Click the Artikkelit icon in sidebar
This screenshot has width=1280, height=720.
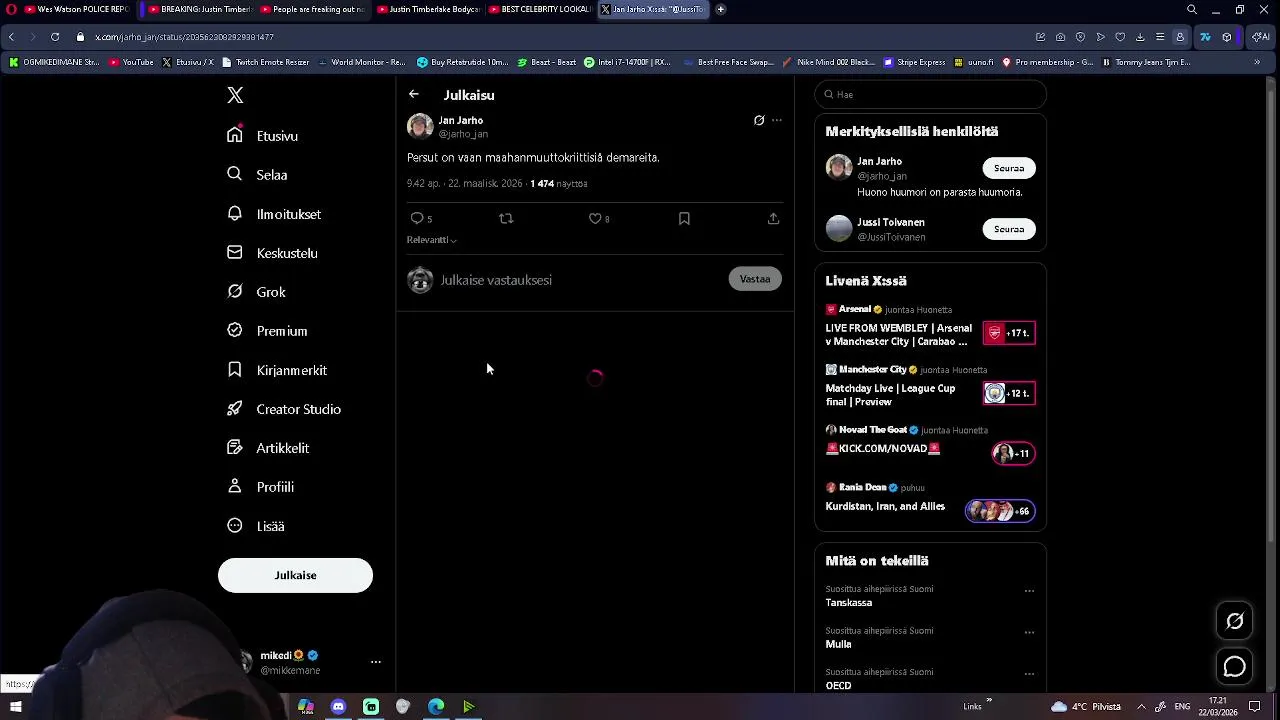tap(235, 447)
